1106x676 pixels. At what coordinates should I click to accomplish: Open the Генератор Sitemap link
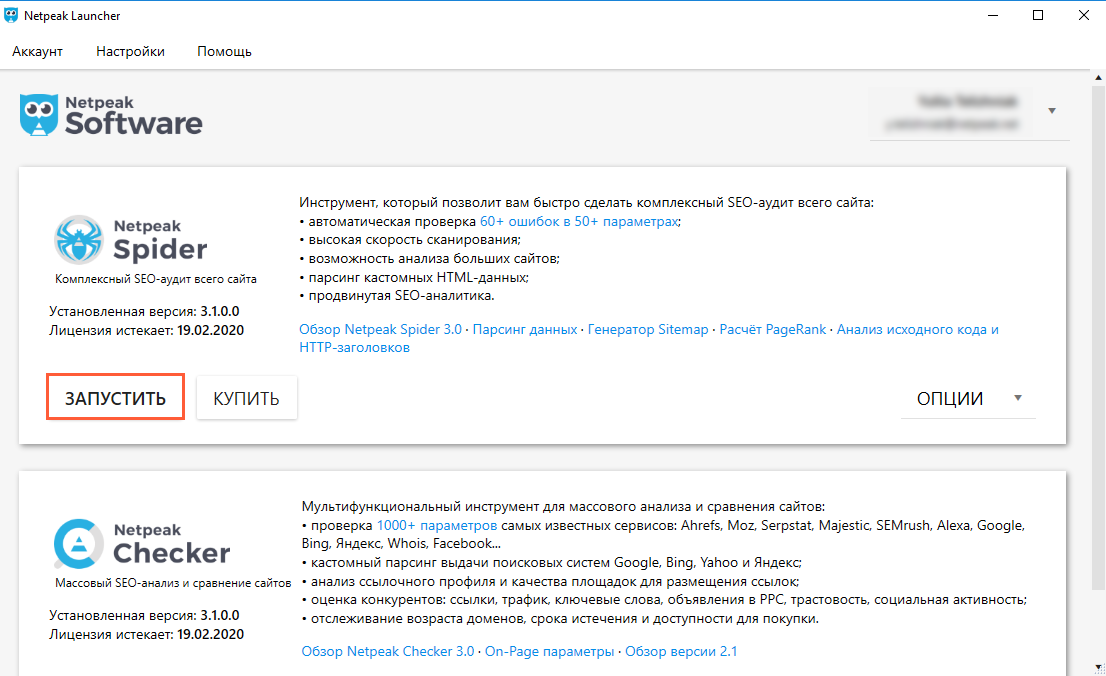coord(648,330)
